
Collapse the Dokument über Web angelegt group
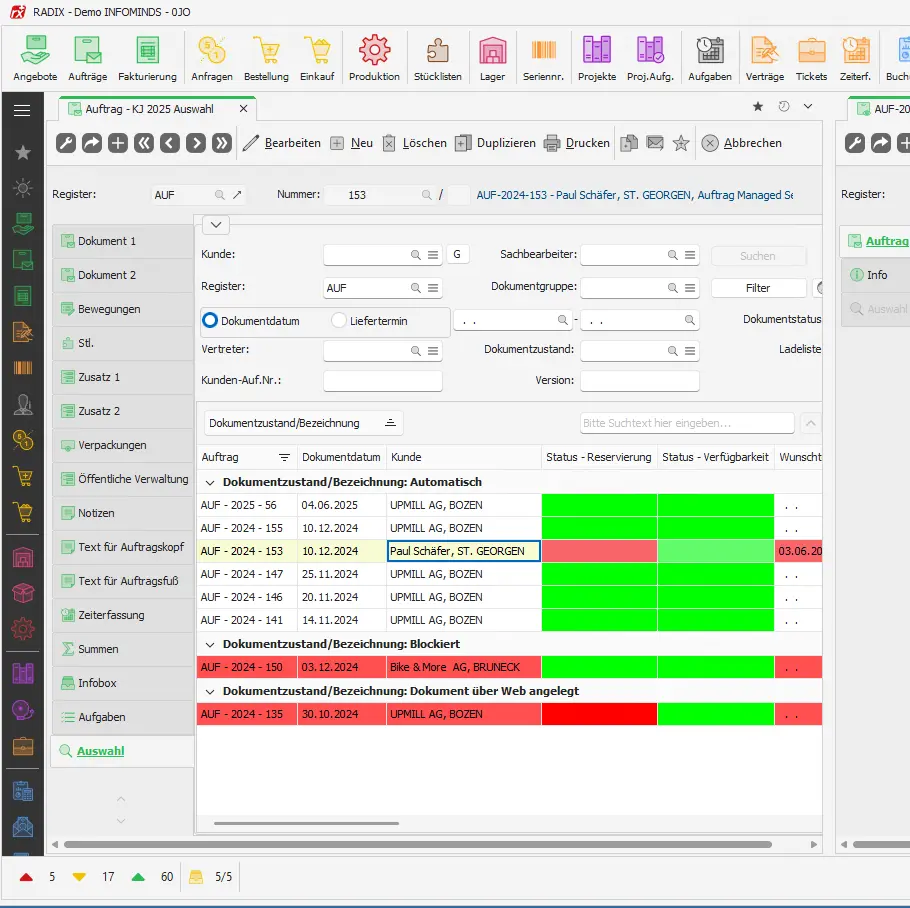(x=210, y=692)
